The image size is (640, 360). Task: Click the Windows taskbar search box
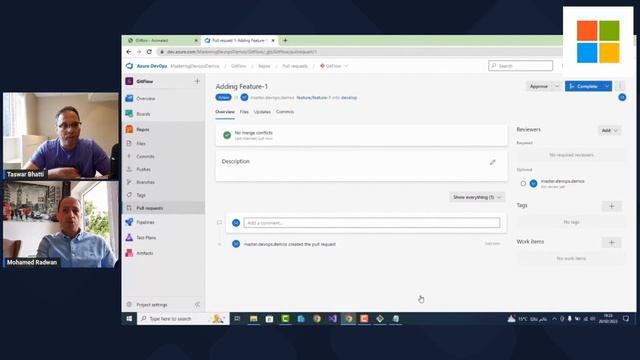point(182,319)
